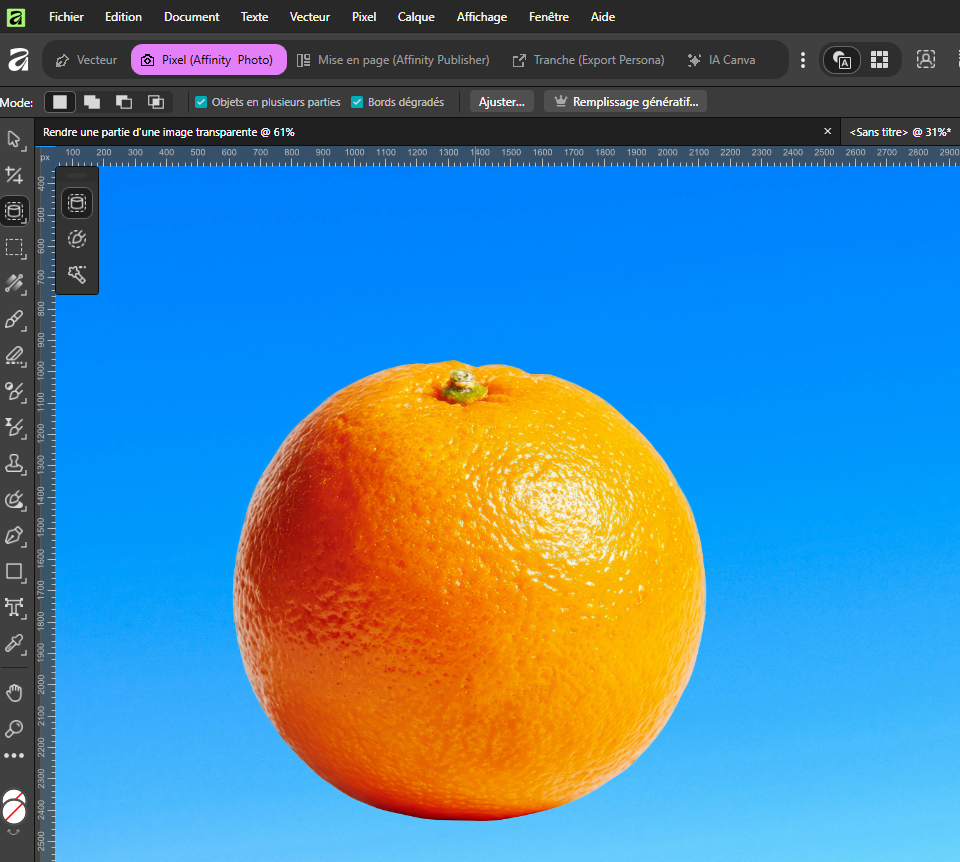This screenshot has width=960, height=862.
Task: Select the Move tool arrow
Action: tap(14, 139)
